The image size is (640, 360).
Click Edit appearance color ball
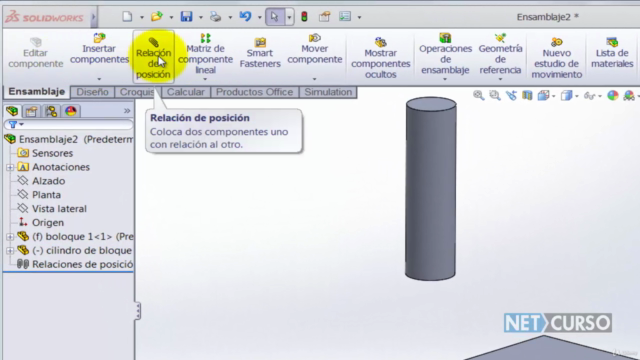point(613,96)
